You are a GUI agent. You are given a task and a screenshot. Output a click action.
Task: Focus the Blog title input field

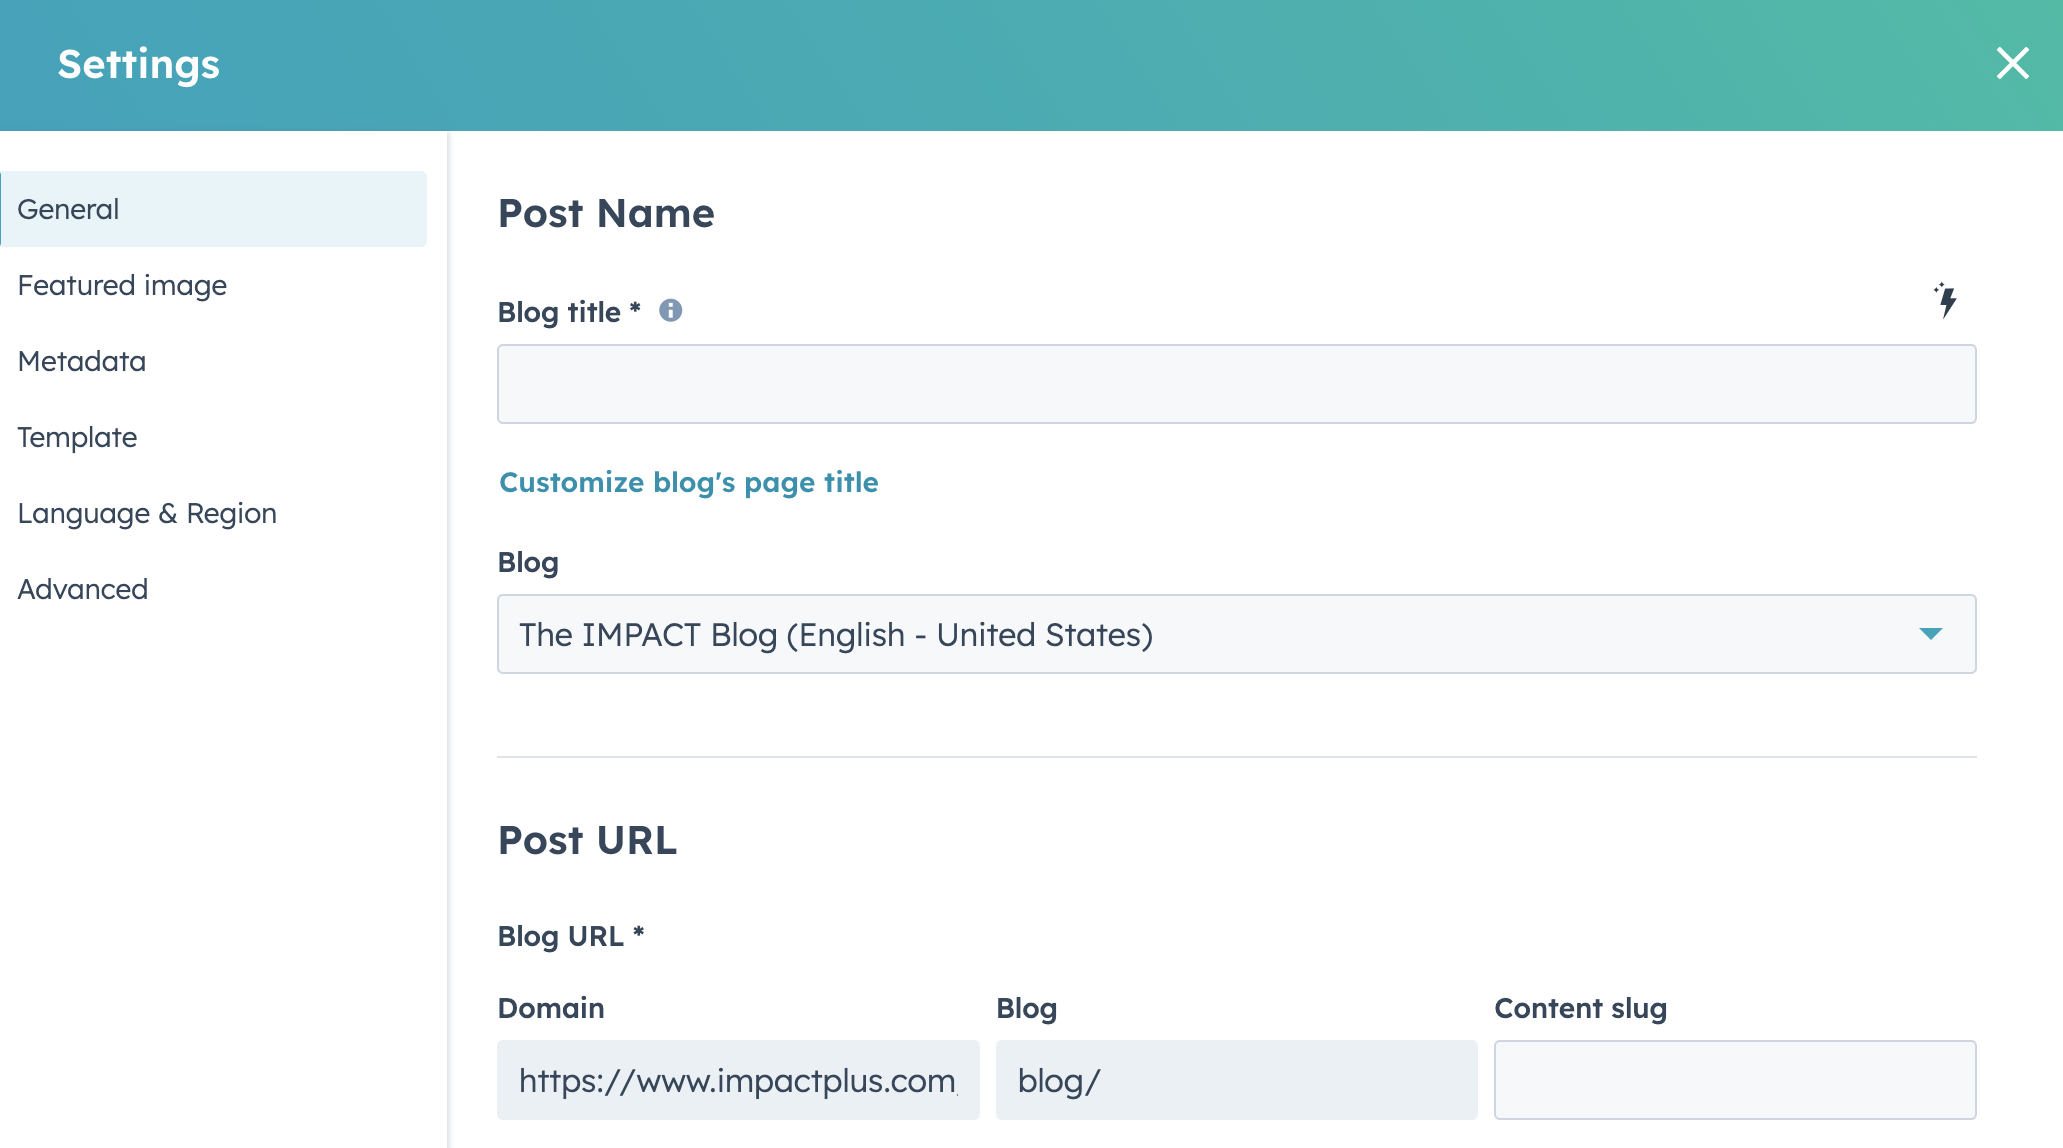point(1235,384)
